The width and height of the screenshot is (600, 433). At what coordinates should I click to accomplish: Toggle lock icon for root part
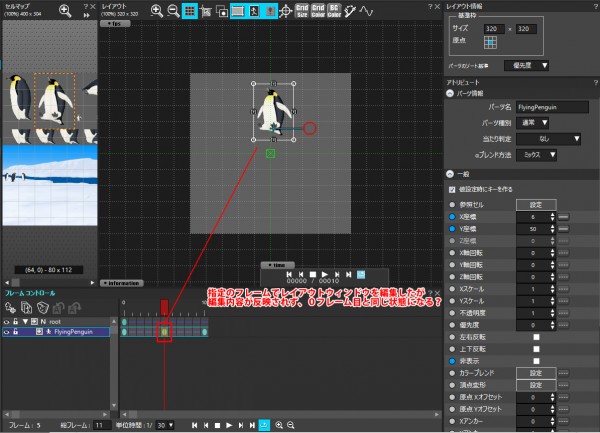click(15, 321)
